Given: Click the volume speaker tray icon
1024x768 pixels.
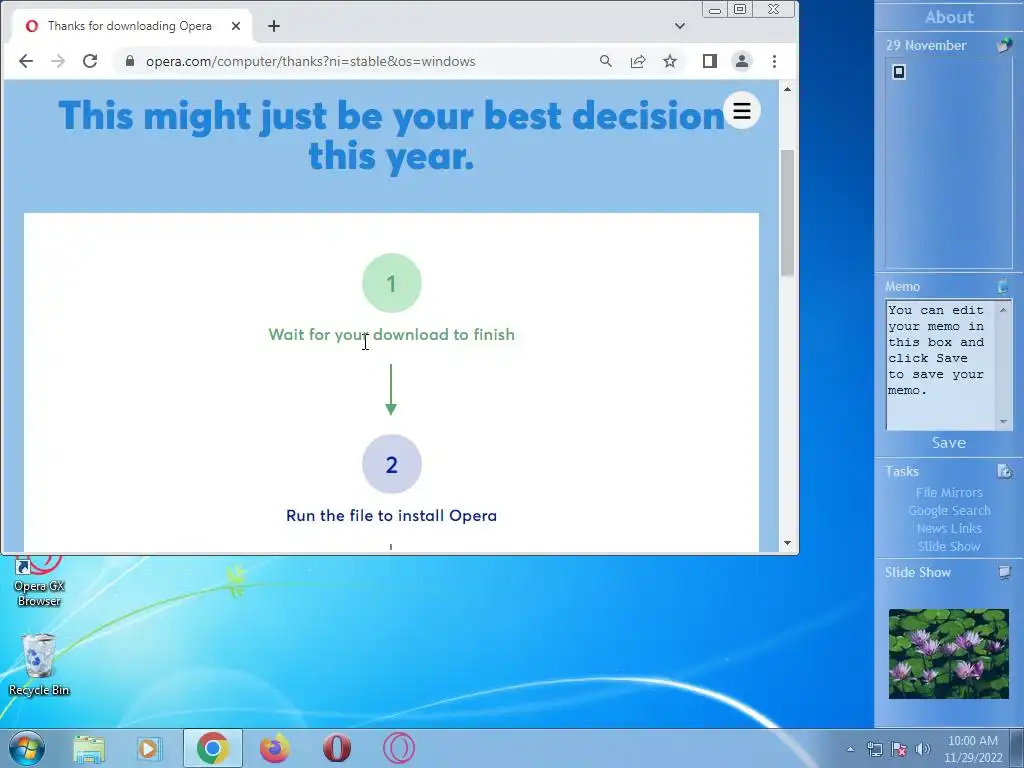Looking at the screenshot, I should click(x=923, y=749).
